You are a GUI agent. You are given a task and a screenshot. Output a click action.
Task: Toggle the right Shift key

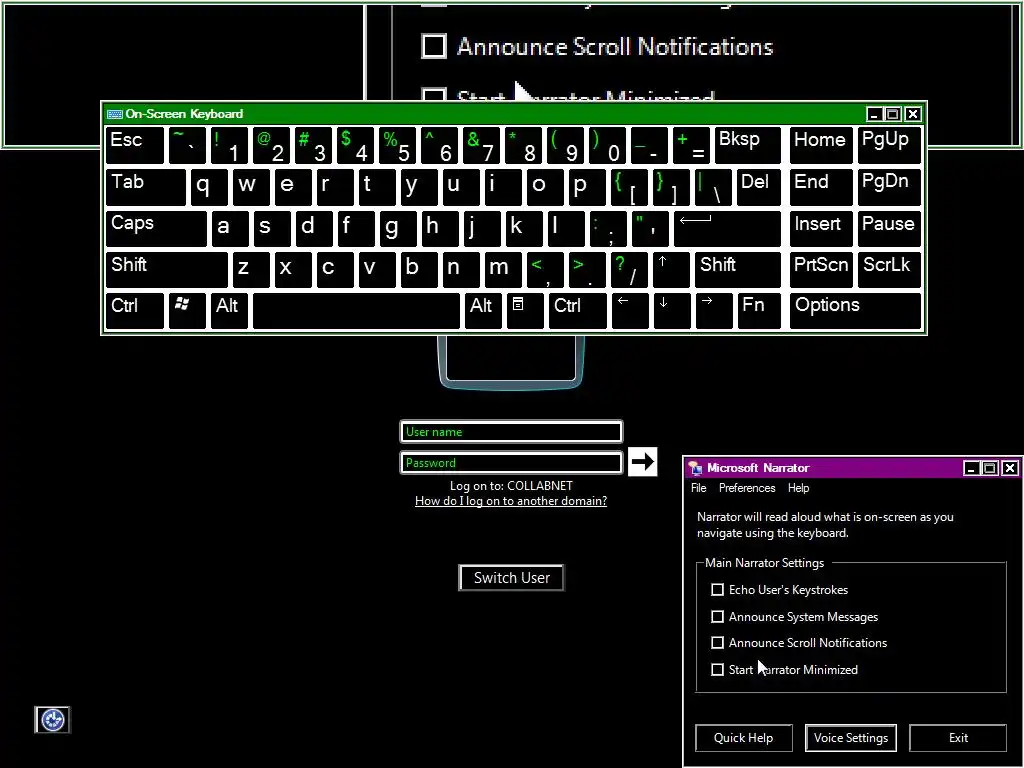[737, 269]
